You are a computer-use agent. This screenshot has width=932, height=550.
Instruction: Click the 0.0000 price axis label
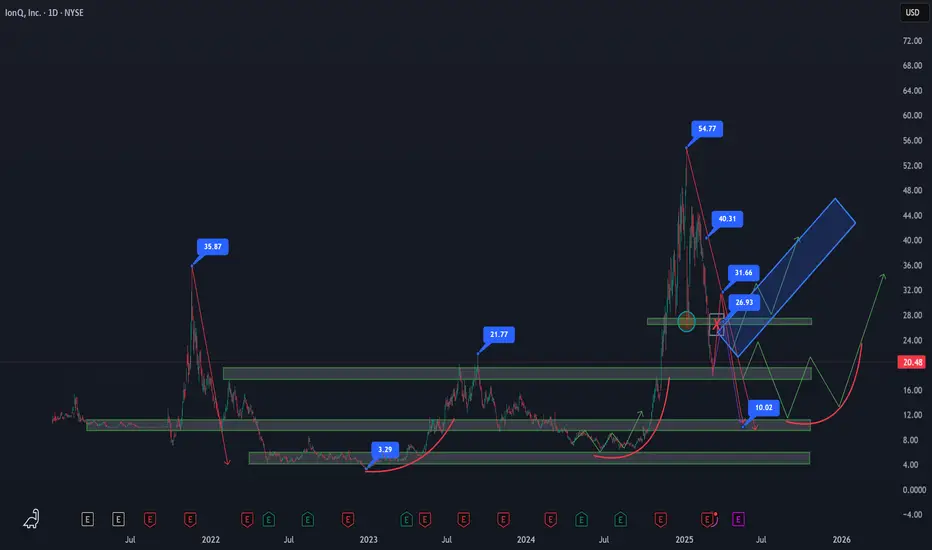pos(914,490)
